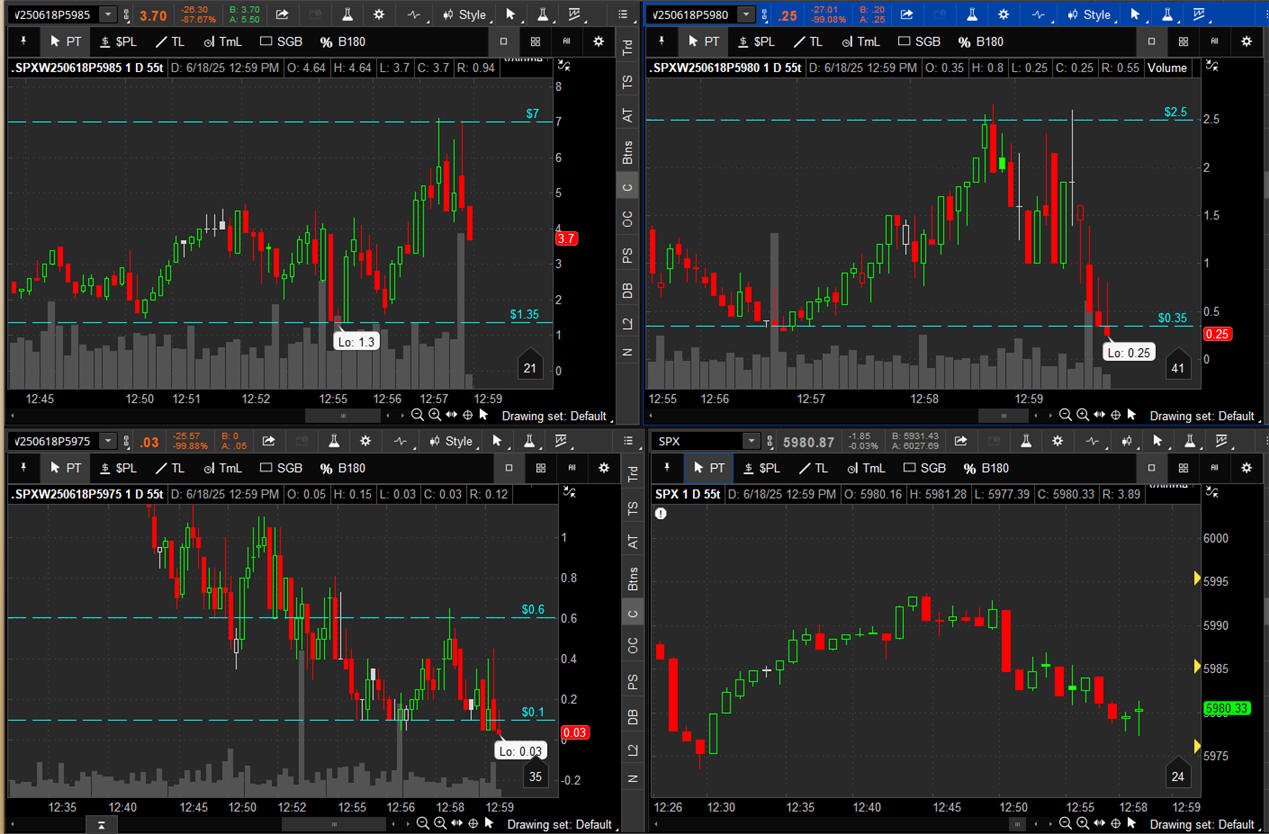Toggle the single-square layout in the 5980 toolbar
This screenshot has height=834, width=1269.
1152,41
